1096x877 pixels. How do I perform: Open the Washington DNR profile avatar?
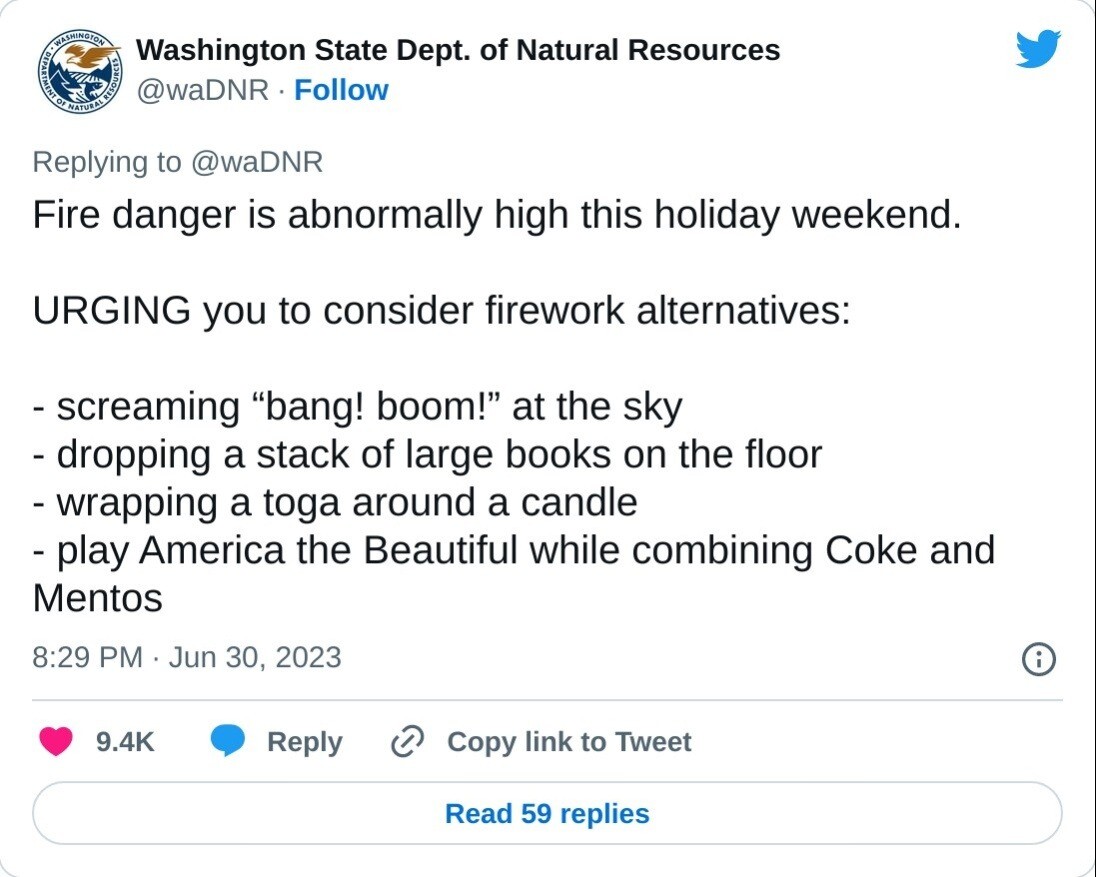coord(79,71)
